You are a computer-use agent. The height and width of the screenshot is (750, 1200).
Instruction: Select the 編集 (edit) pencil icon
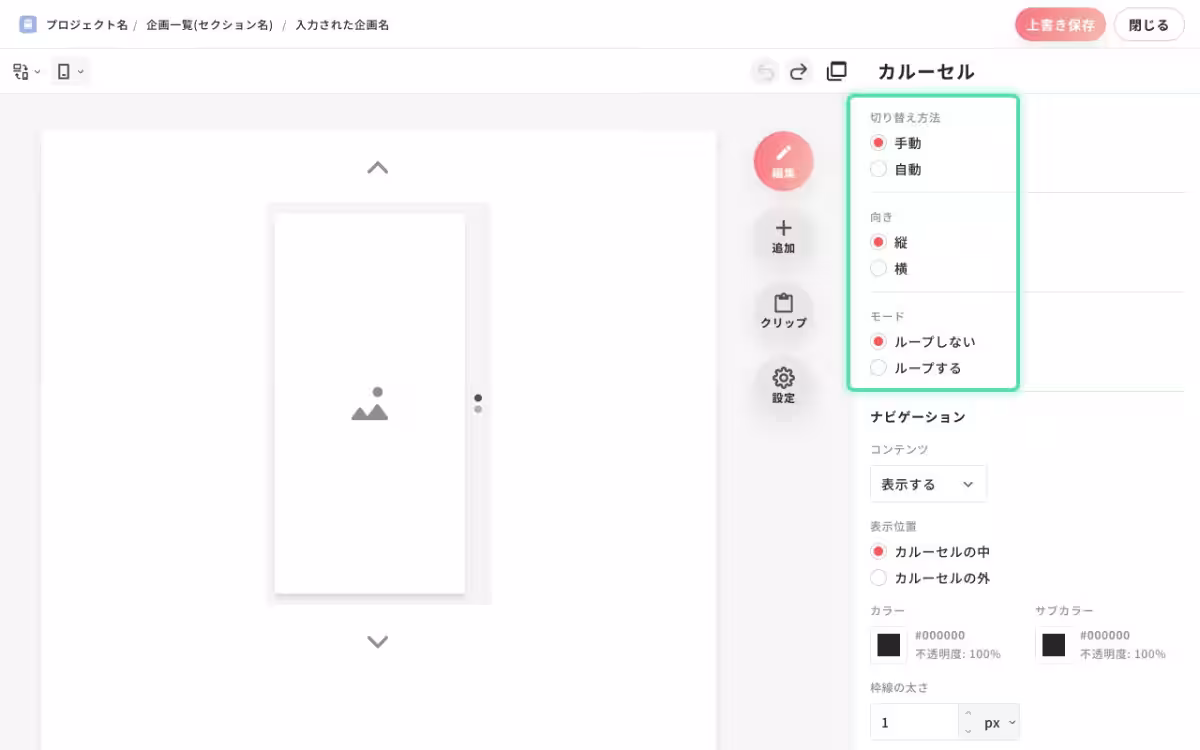pyautogui.click(x=783, y=160)
